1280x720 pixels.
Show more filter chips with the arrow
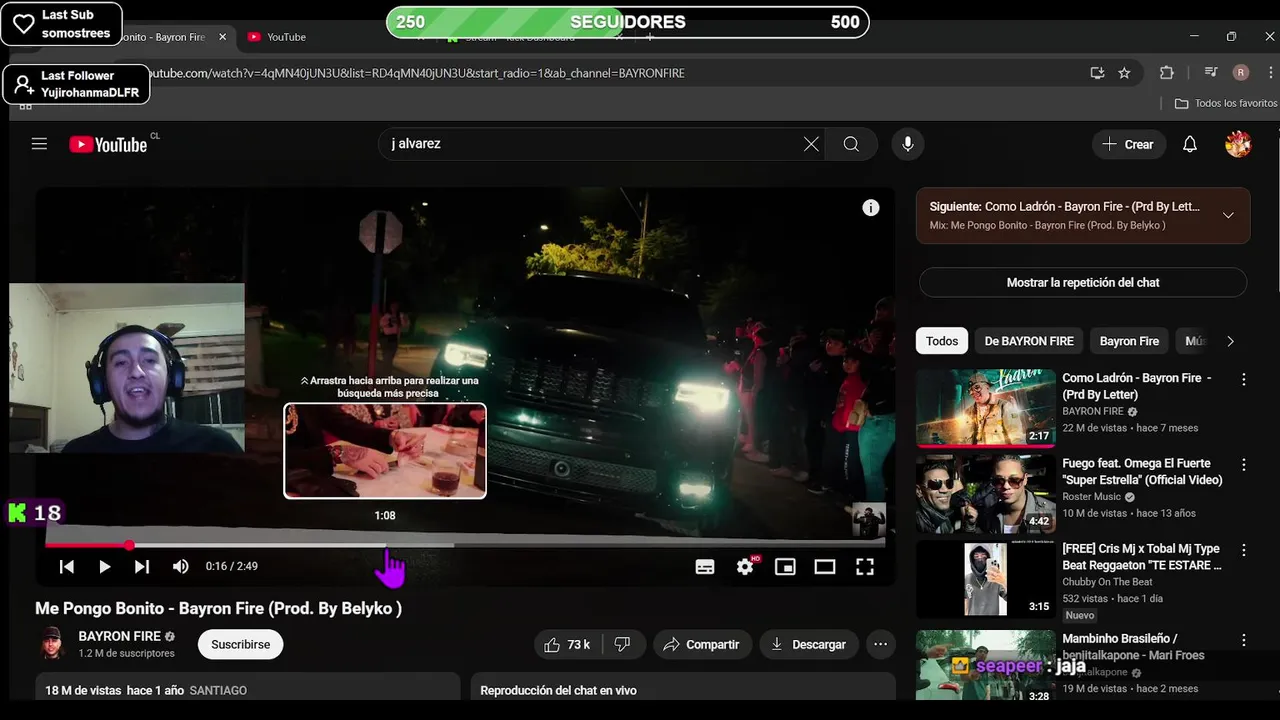pyautogui.click(x=1230, y=341)
